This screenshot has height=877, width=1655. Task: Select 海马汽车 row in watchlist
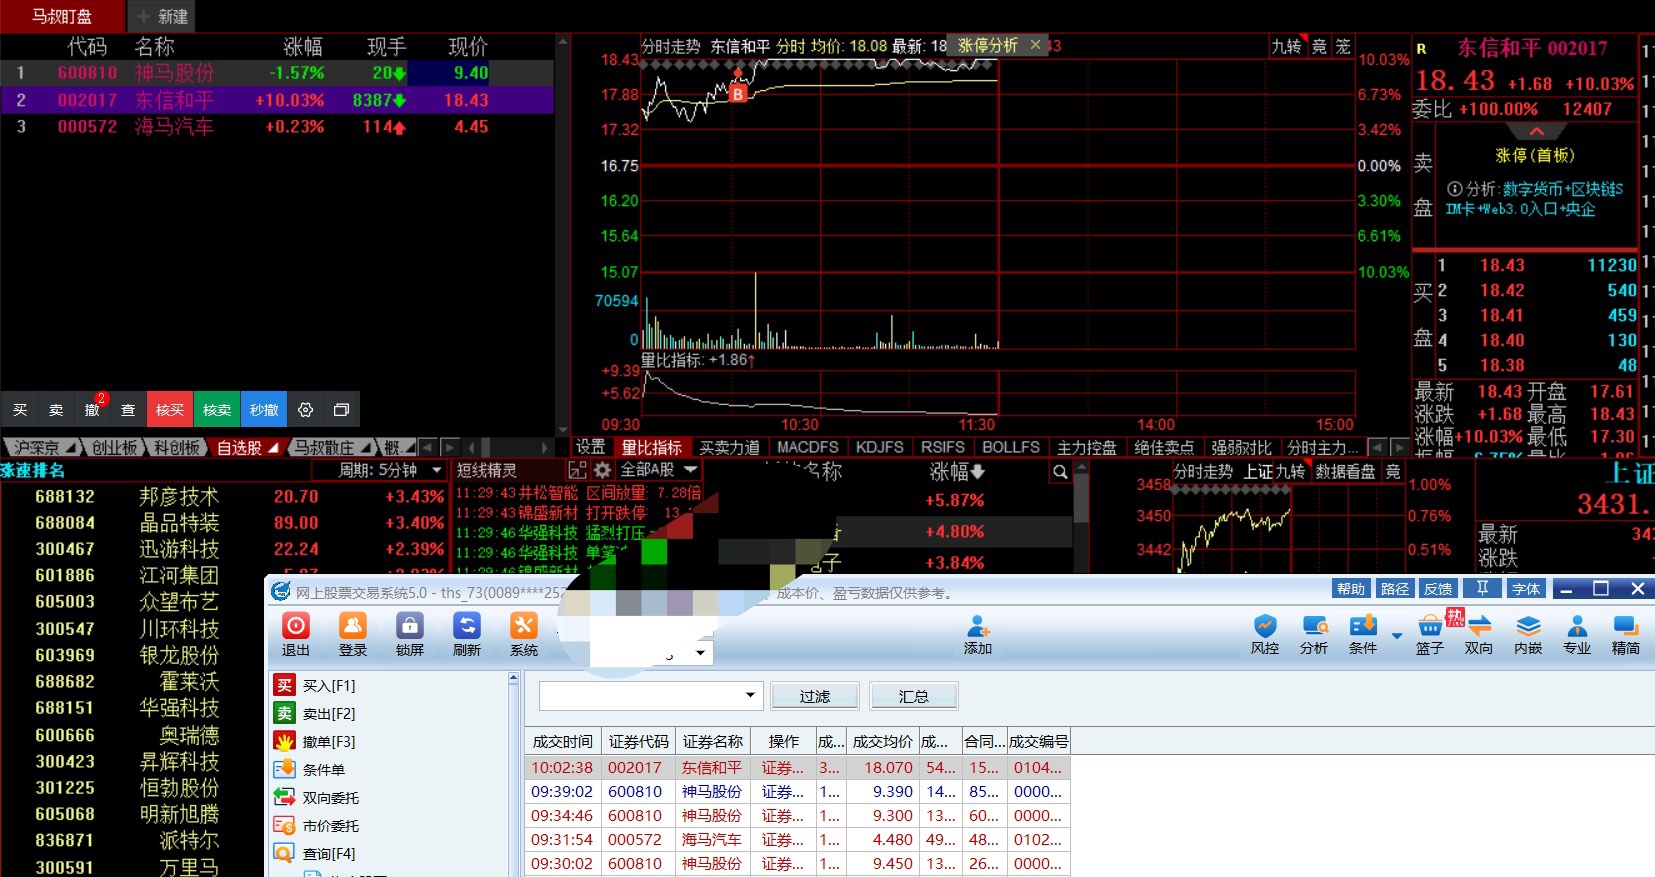click(277, 127)
